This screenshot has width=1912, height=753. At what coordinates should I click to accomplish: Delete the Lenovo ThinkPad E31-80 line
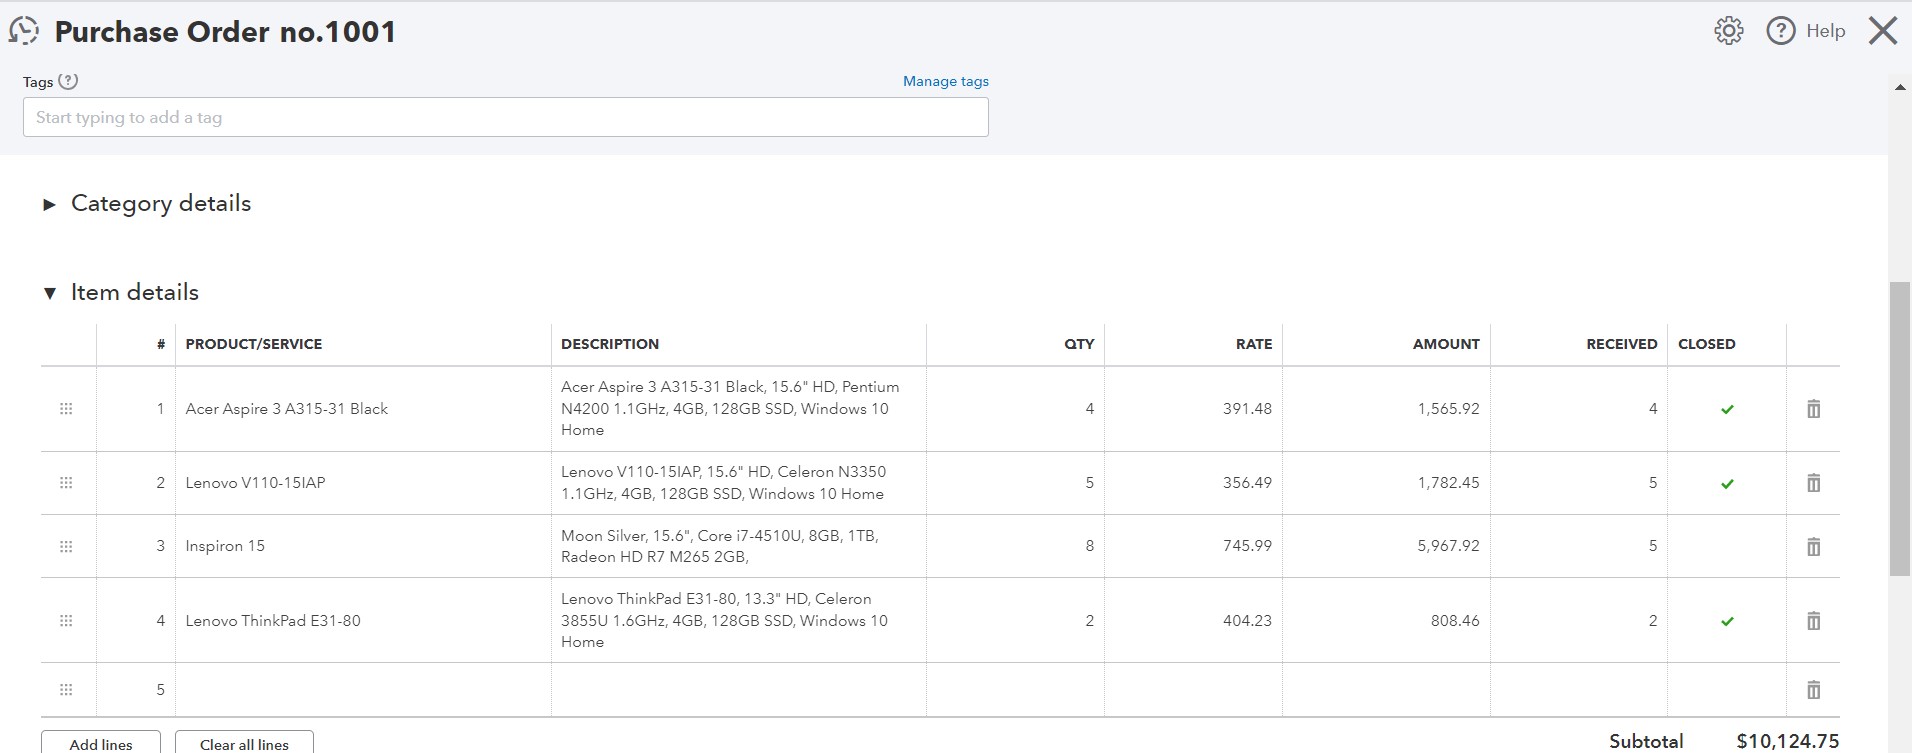[1813, 621]
